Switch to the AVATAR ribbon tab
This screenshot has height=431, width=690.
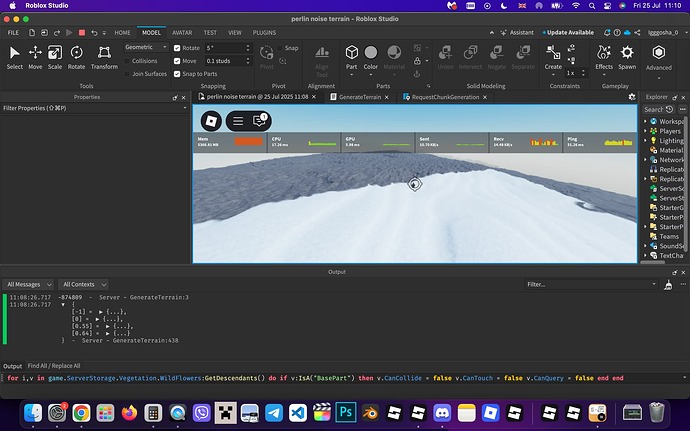tap(182, 33)
